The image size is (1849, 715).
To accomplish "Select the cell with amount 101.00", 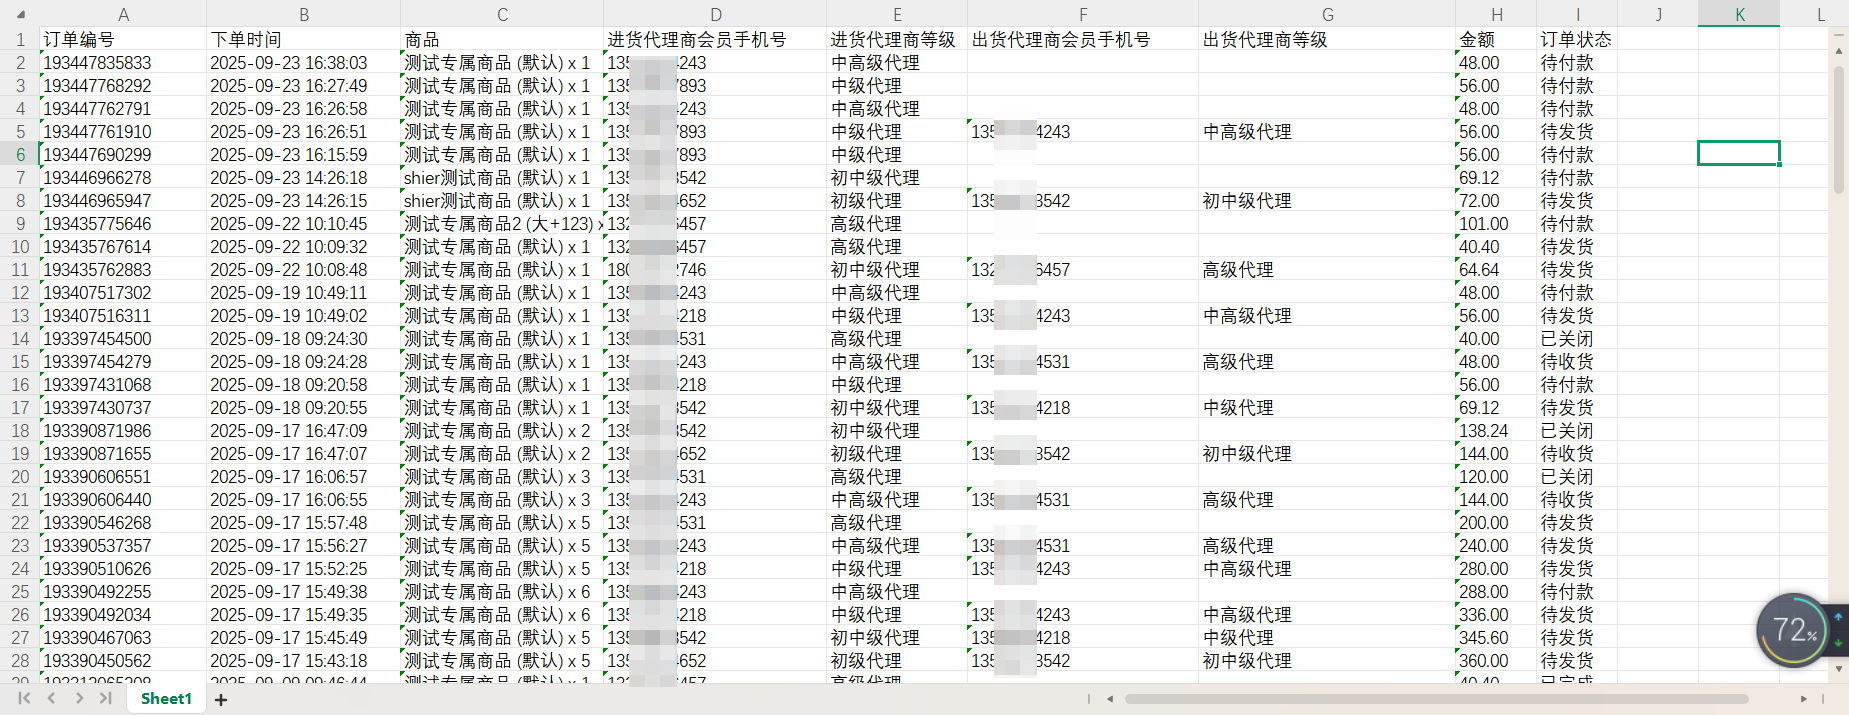I will click(x=1495, y=223).
